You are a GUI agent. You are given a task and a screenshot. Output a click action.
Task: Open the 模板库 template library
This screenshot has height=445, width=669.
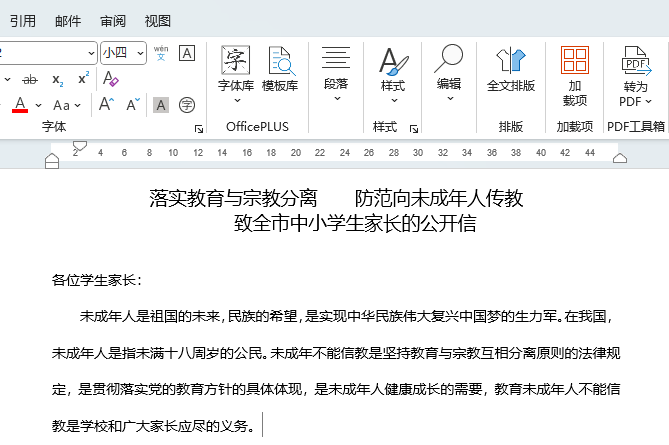(280, 69)
